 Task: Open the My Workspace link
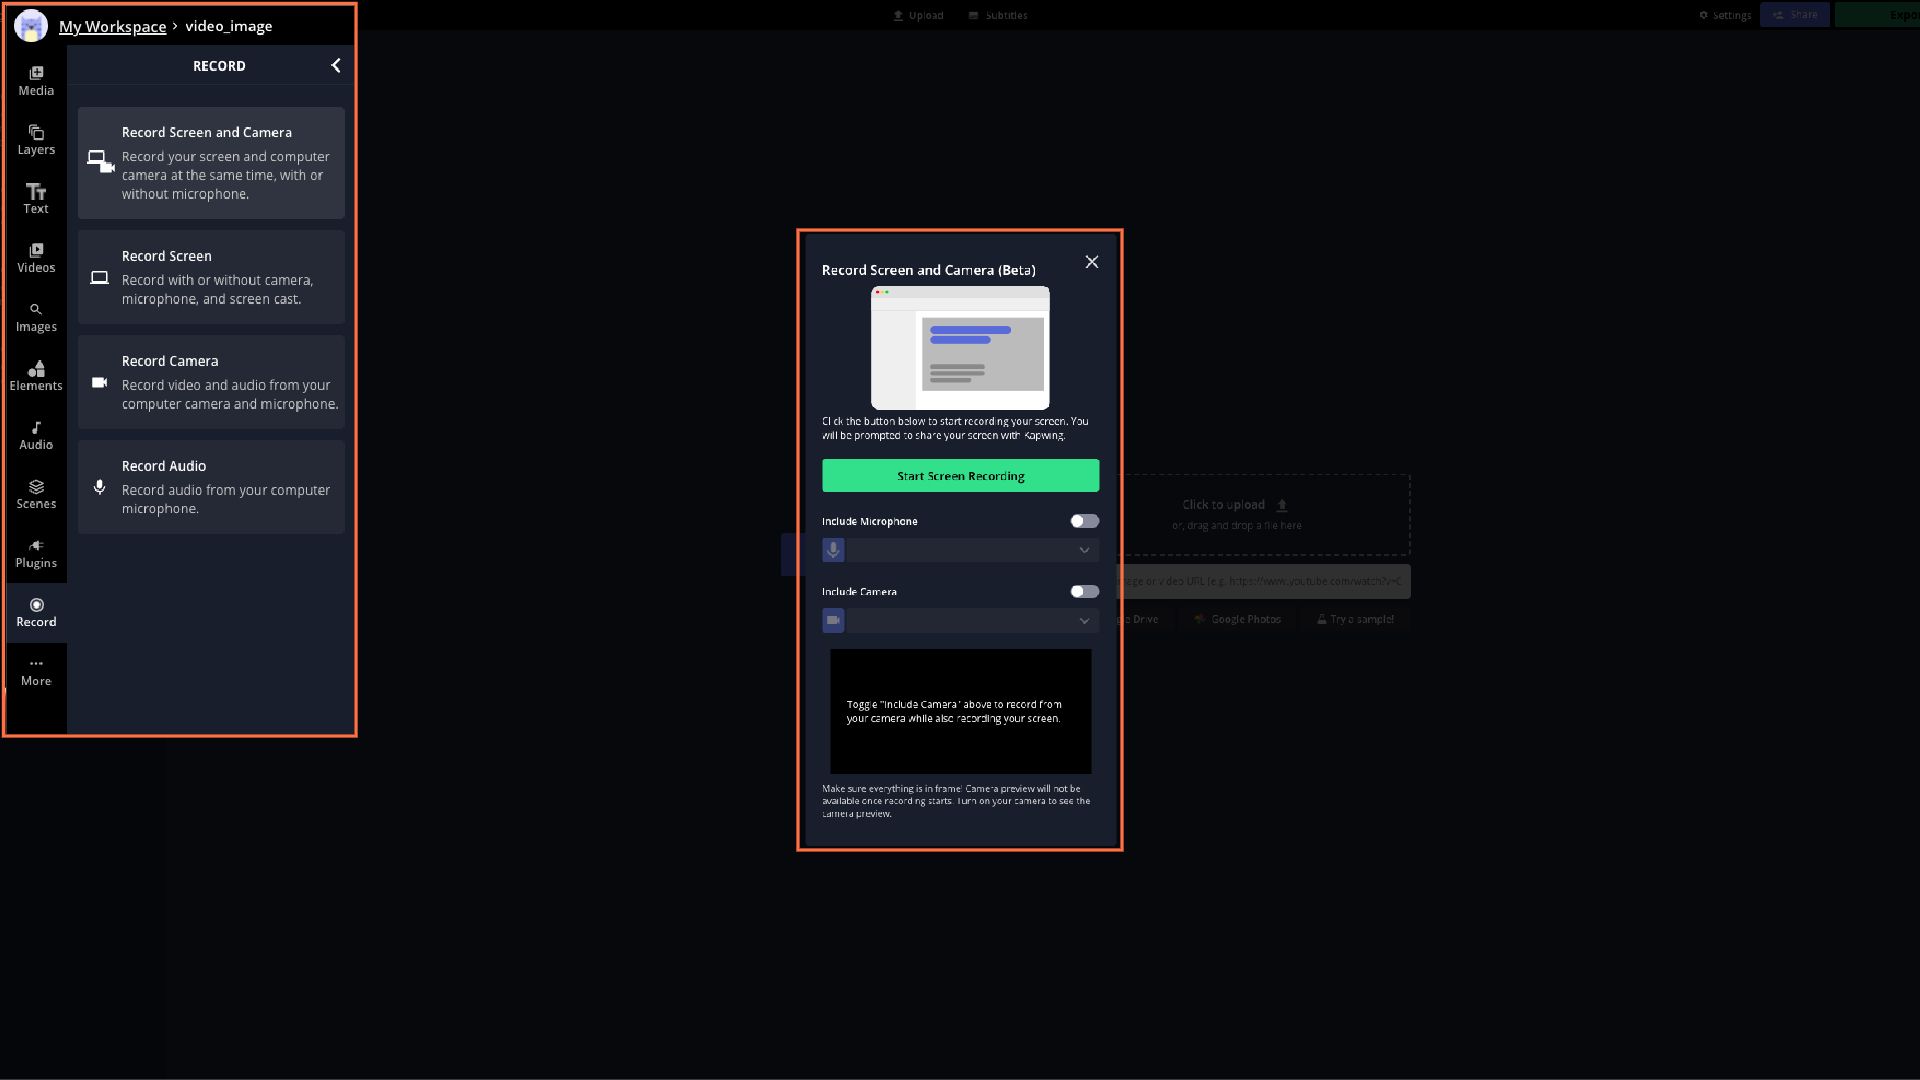[x=112, y=26]
